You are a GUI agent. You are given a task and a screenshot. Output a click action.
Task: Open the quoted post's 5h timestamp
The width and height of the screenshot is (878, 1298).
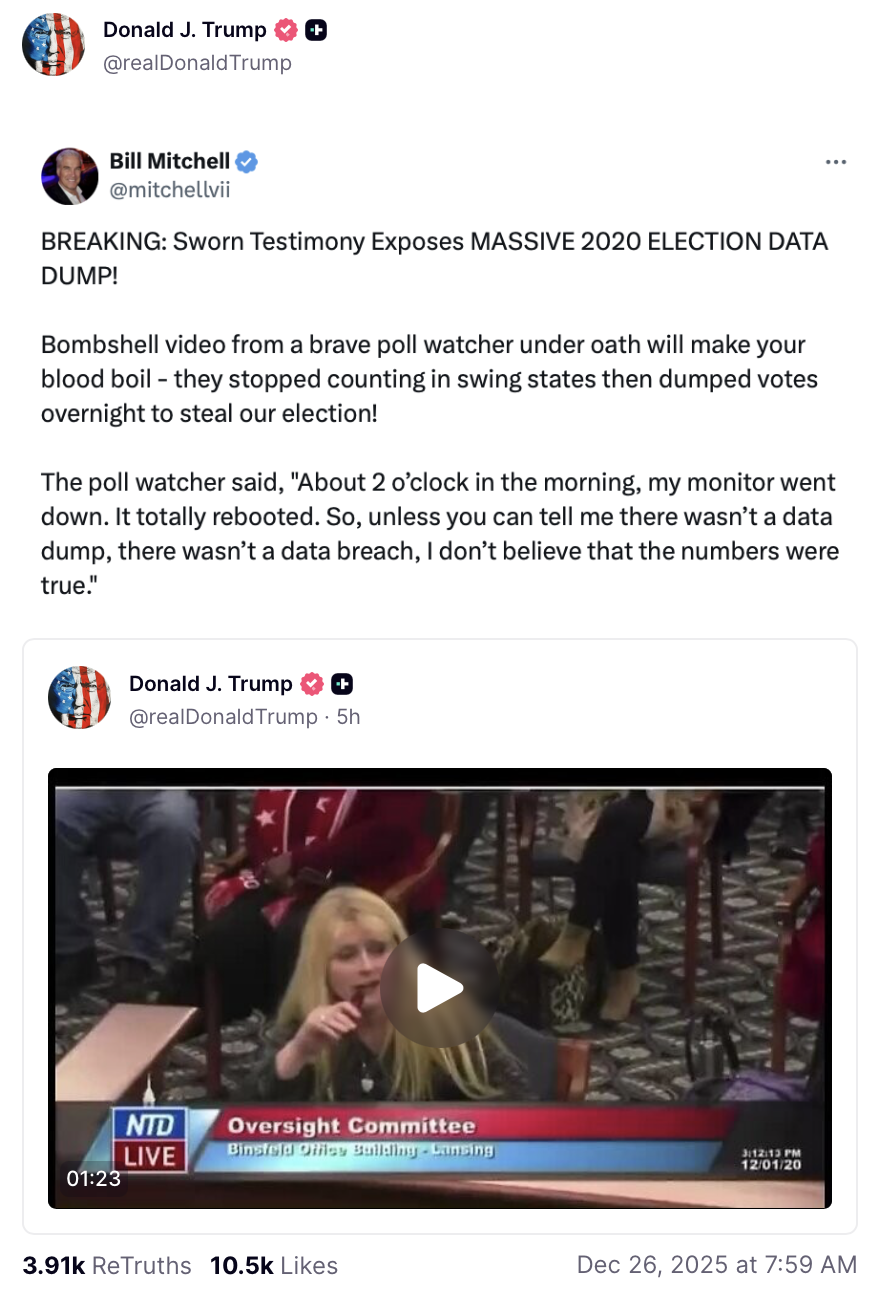tap(348, 716)
